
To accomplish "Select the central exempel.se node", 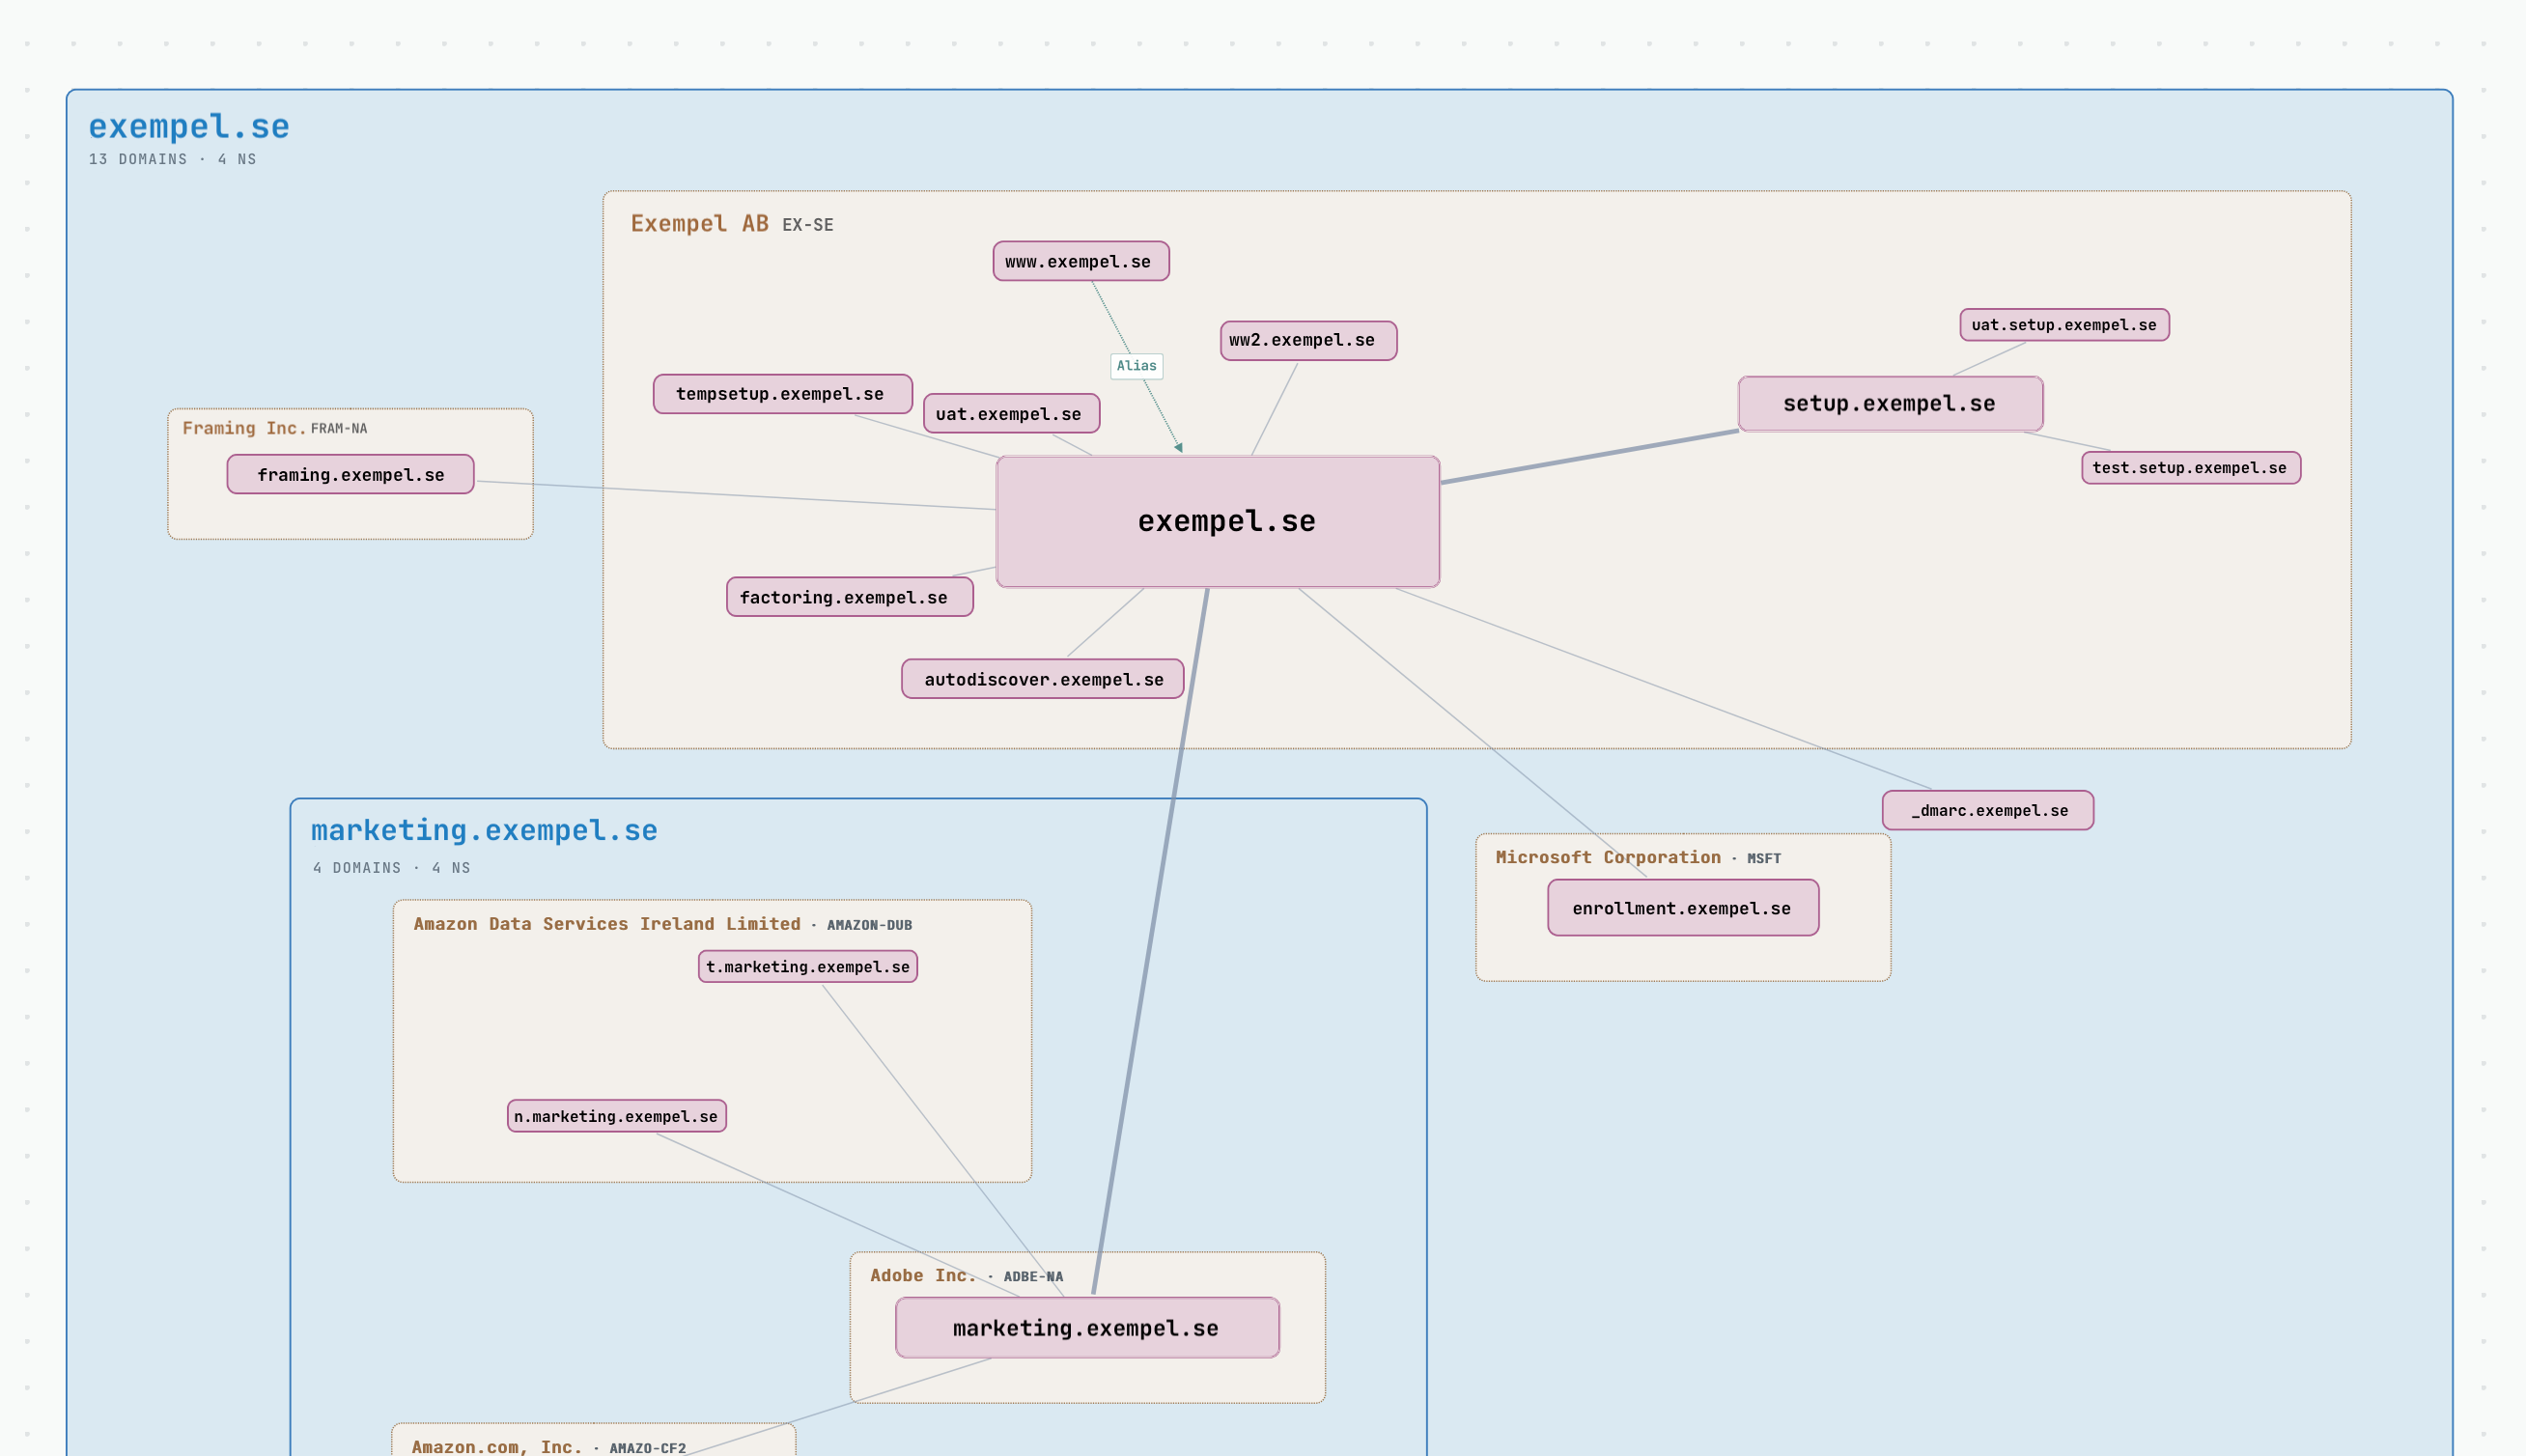I will [x=1218, y=521].
